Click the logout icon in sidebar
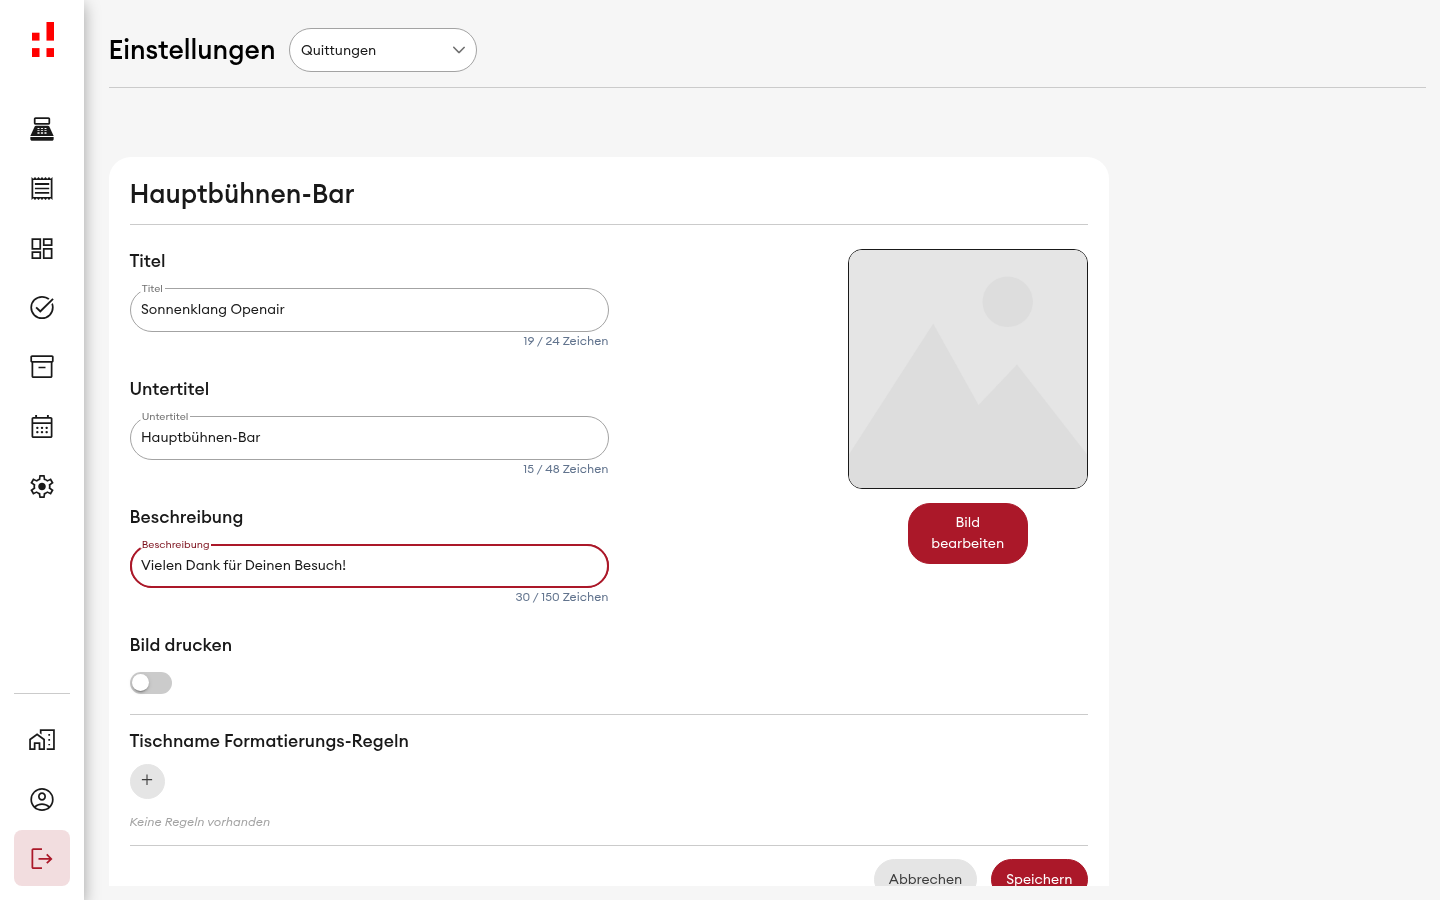The width and height of the screenshot is (1440, 900). pyautogui.click(x=42, y=858)
